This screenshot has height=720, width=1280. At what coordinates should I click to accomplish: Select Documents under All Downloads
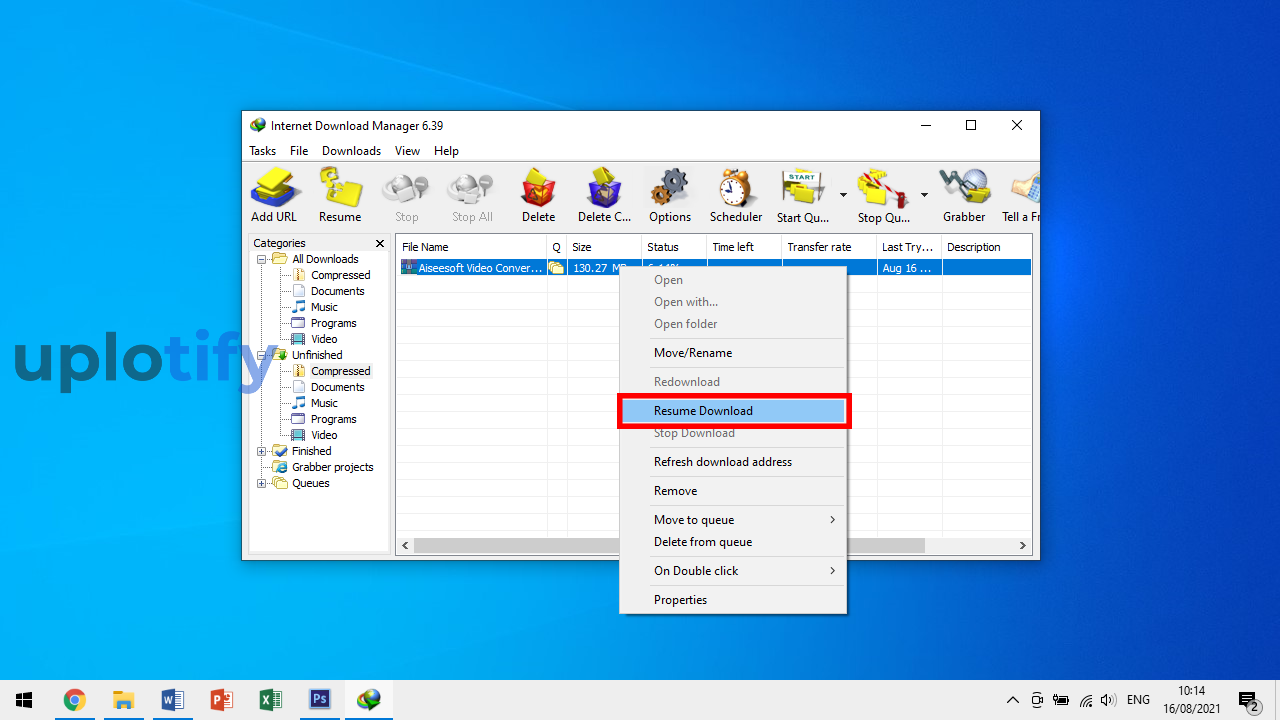337,291
